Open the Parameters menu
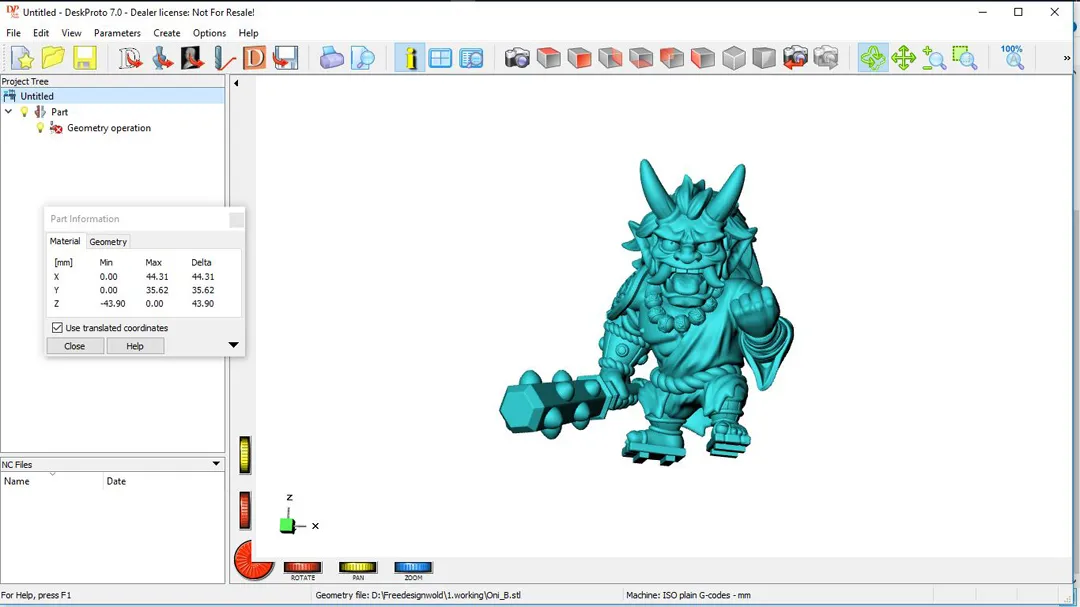Image resolution: width=1080 pixels, height=607 pixels. [x=117, y=32]
